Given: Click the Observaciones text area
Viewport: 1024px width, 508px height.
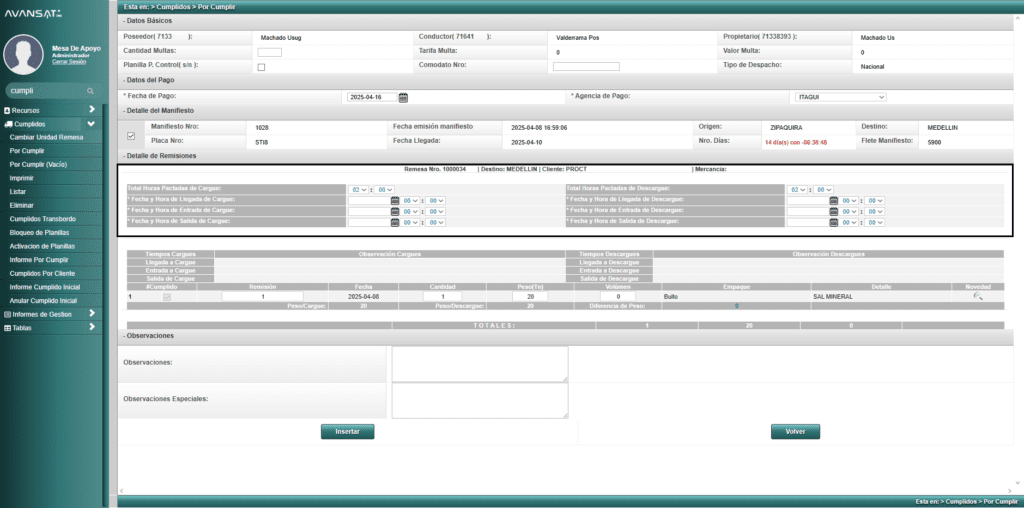Looking at the screenshot, I should 480,364.
